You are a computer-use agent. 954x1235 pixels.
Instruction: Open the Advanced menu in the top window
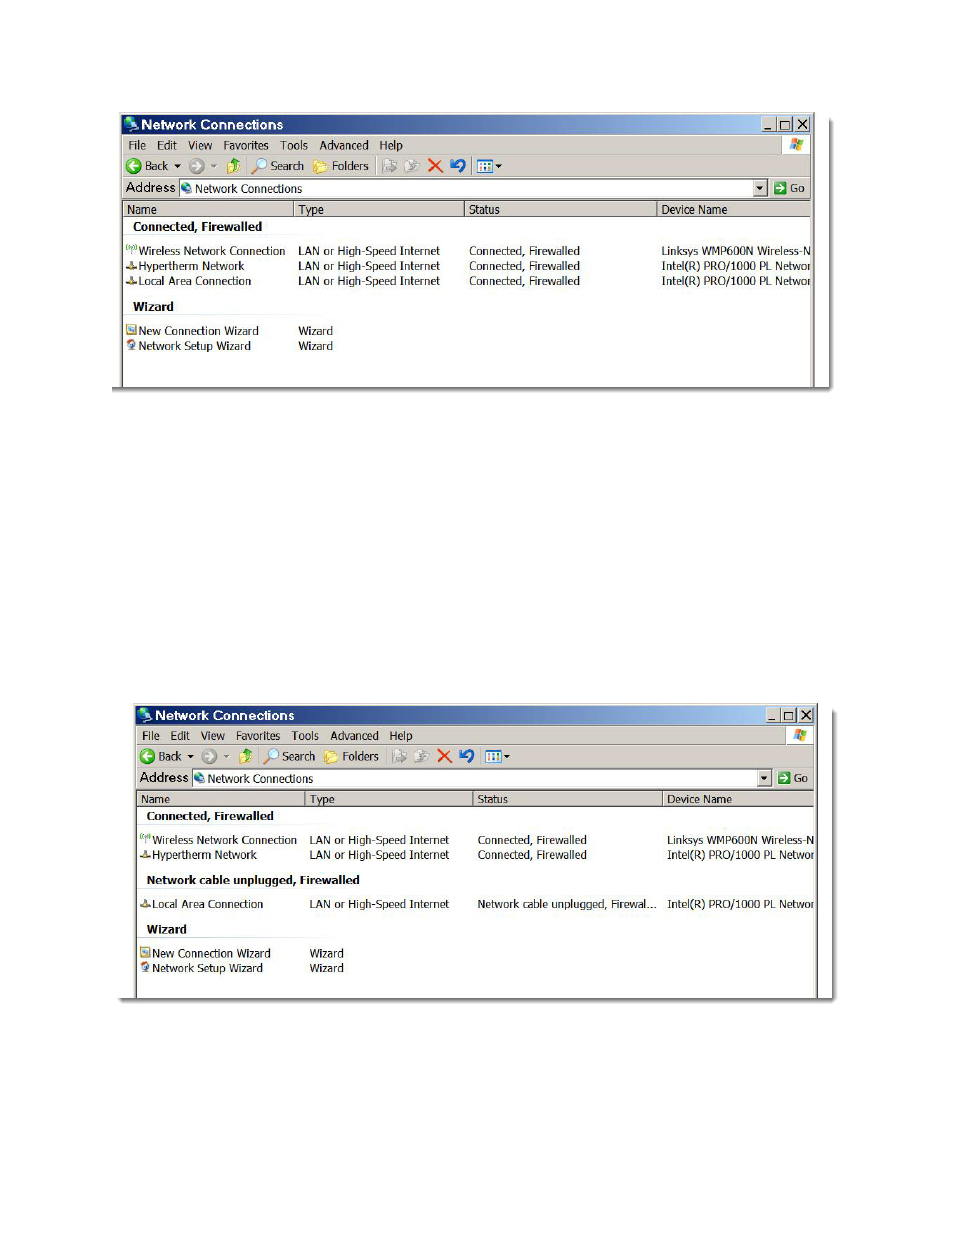[x=344, y=145]
